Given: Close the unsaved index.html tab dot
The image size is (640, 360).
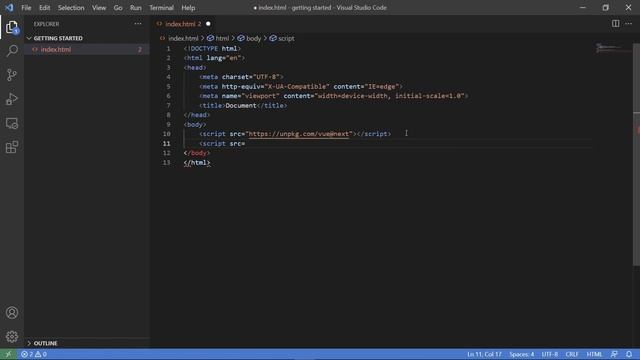Looking at the screenshot, I should 208,24.
